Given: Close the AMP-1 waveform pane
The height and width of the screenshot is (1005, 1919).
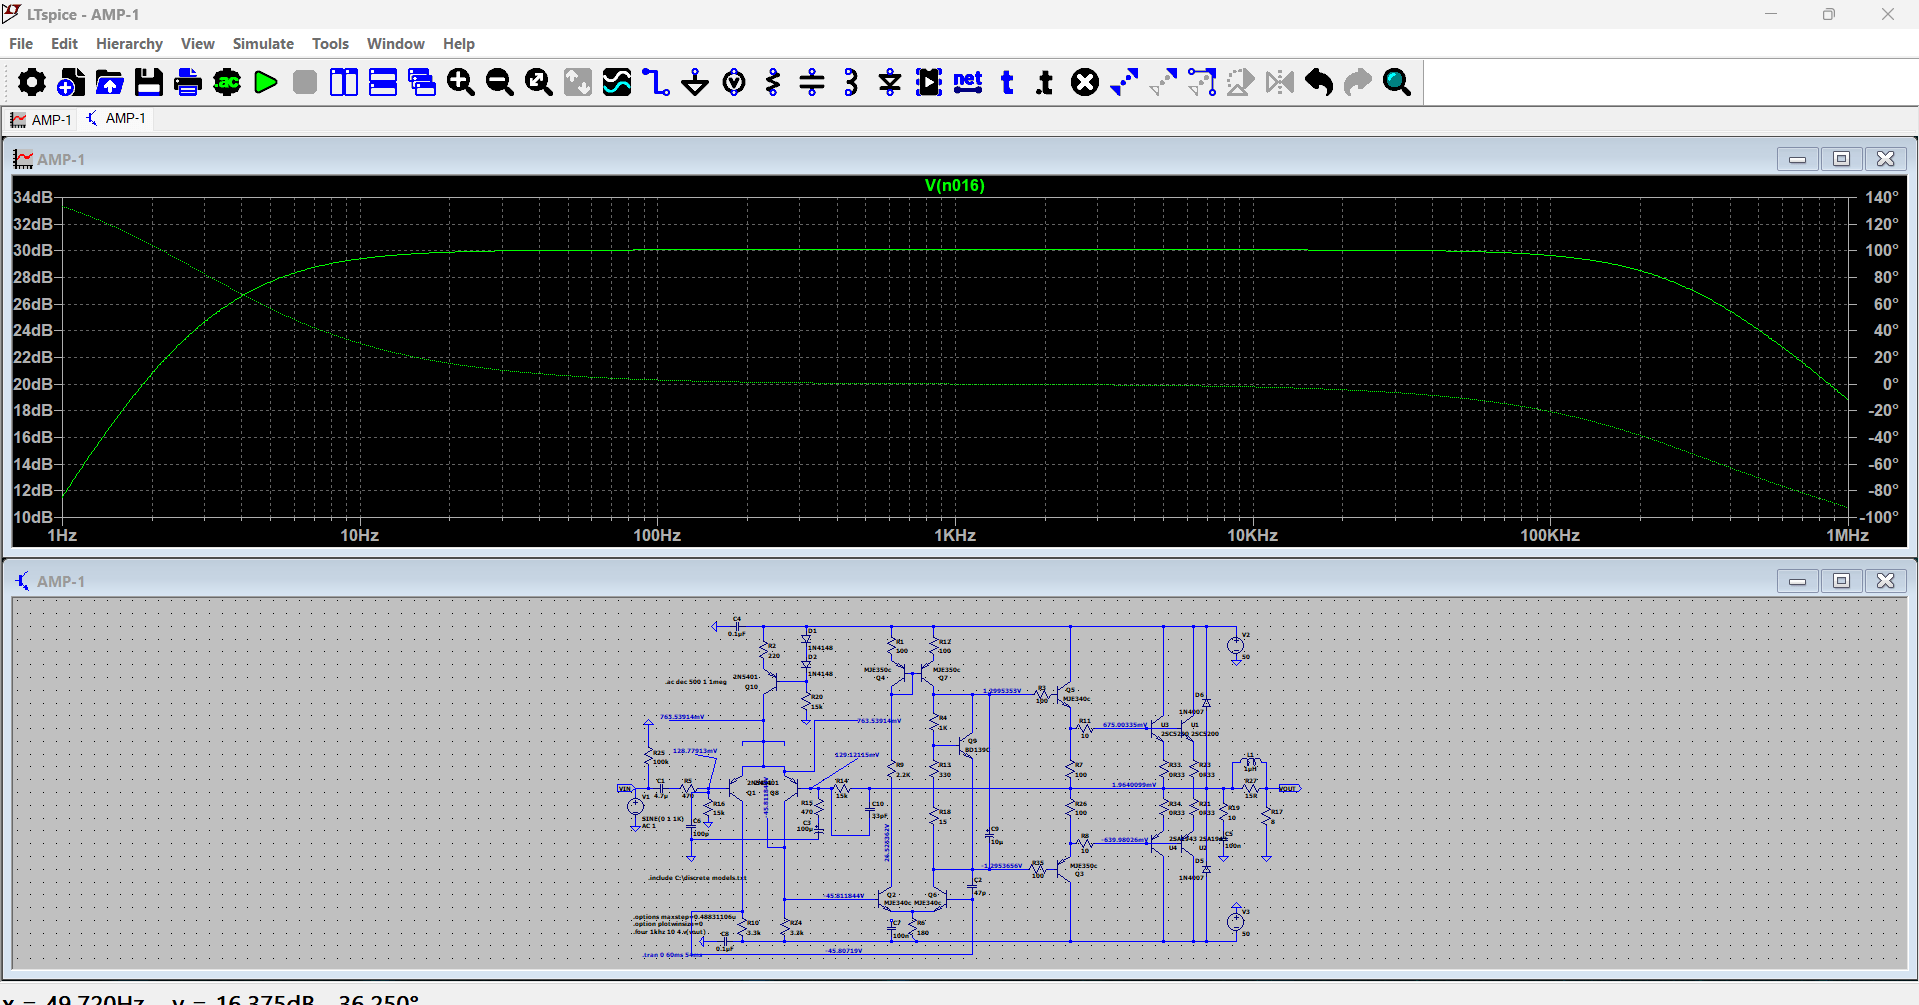Looking at the screenshot, I should (x=1885, y=159).
